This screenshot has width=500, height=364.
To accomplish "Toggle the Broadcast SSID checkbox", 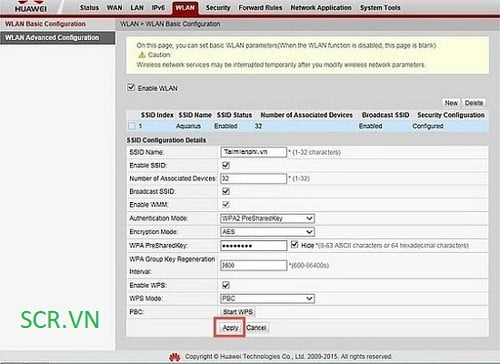I will [226, 191].
